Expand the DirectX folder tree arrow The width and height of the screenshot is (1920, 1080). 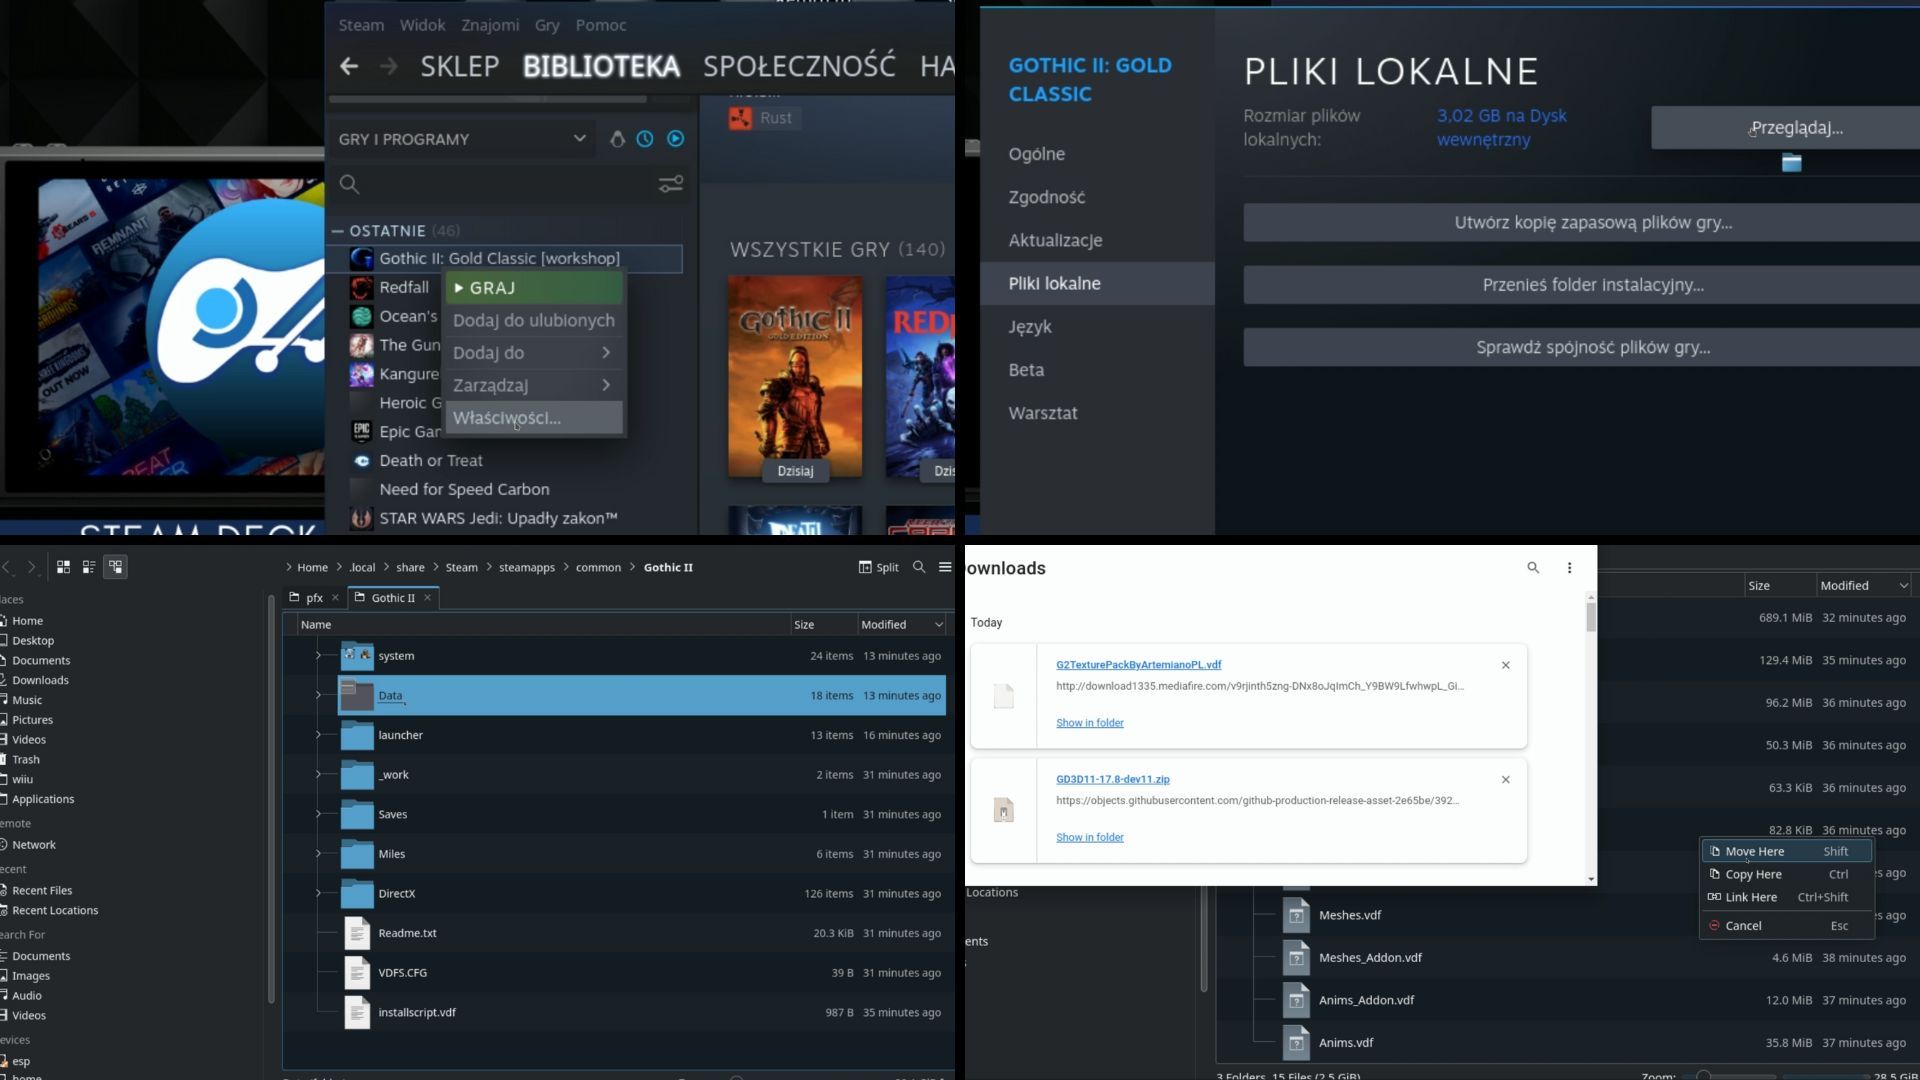(x=318, y=893)
